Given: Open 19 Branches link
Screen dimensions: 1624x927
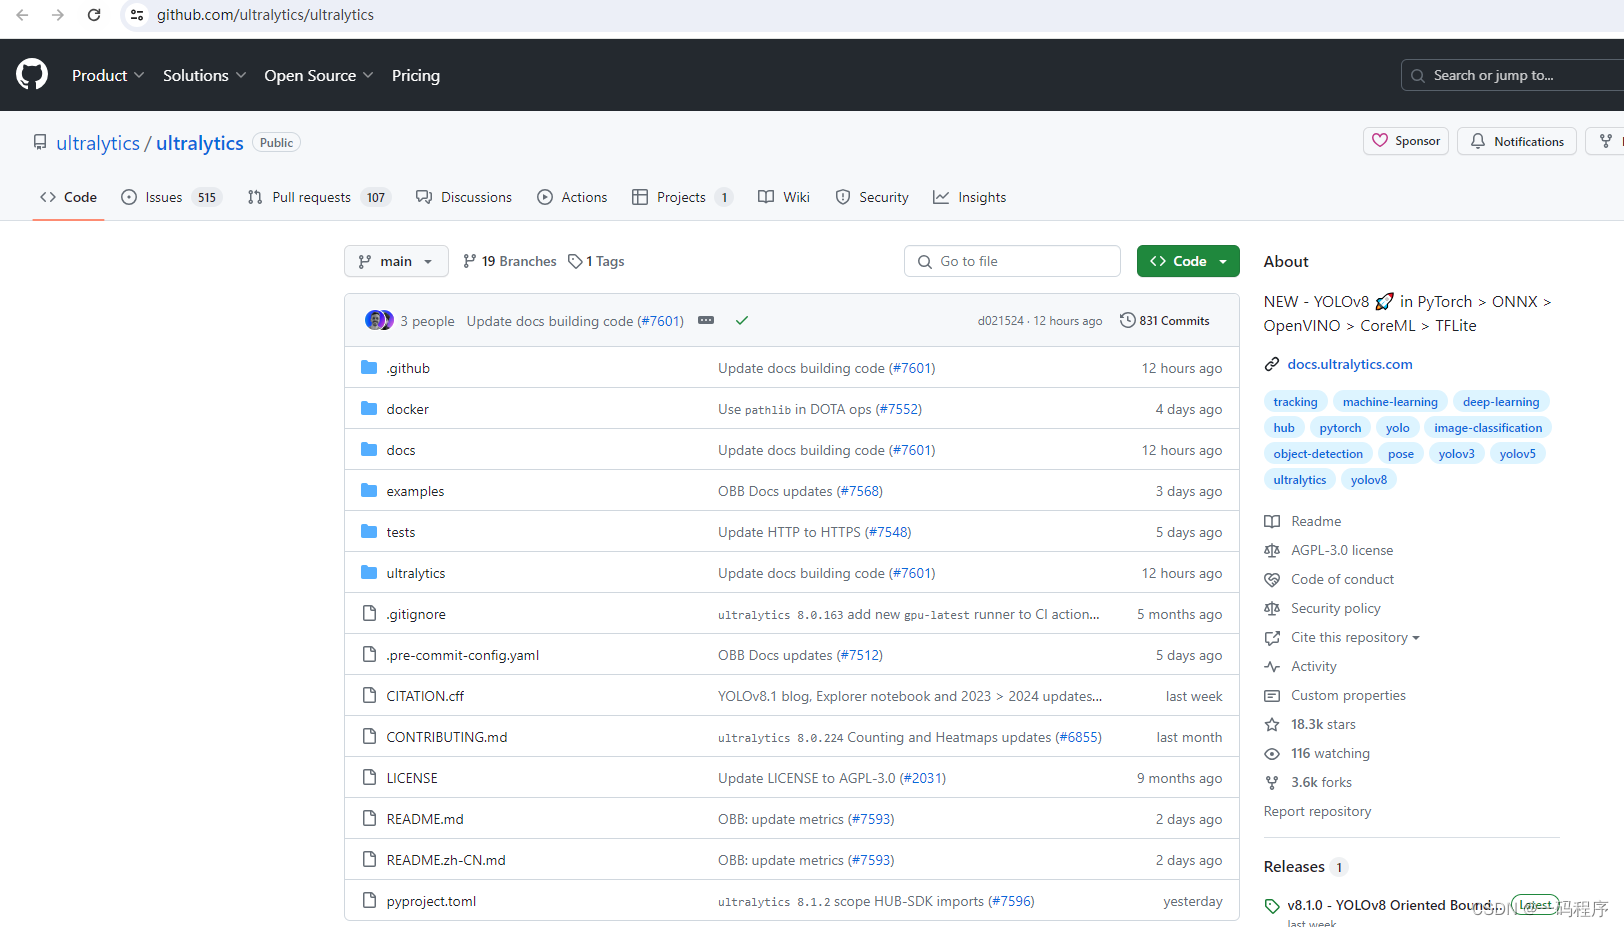Looking at the screenshot, I should (x=510, y=261).
